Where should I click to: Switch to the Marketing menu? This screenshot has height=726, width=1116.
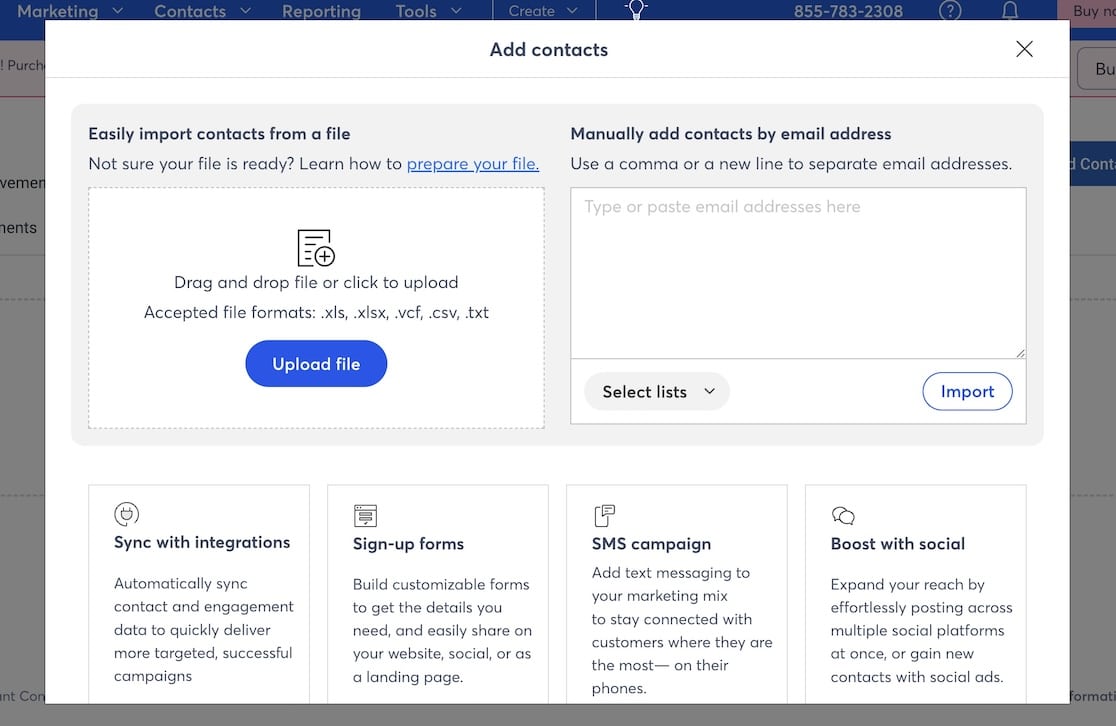[x=60, y=11]
